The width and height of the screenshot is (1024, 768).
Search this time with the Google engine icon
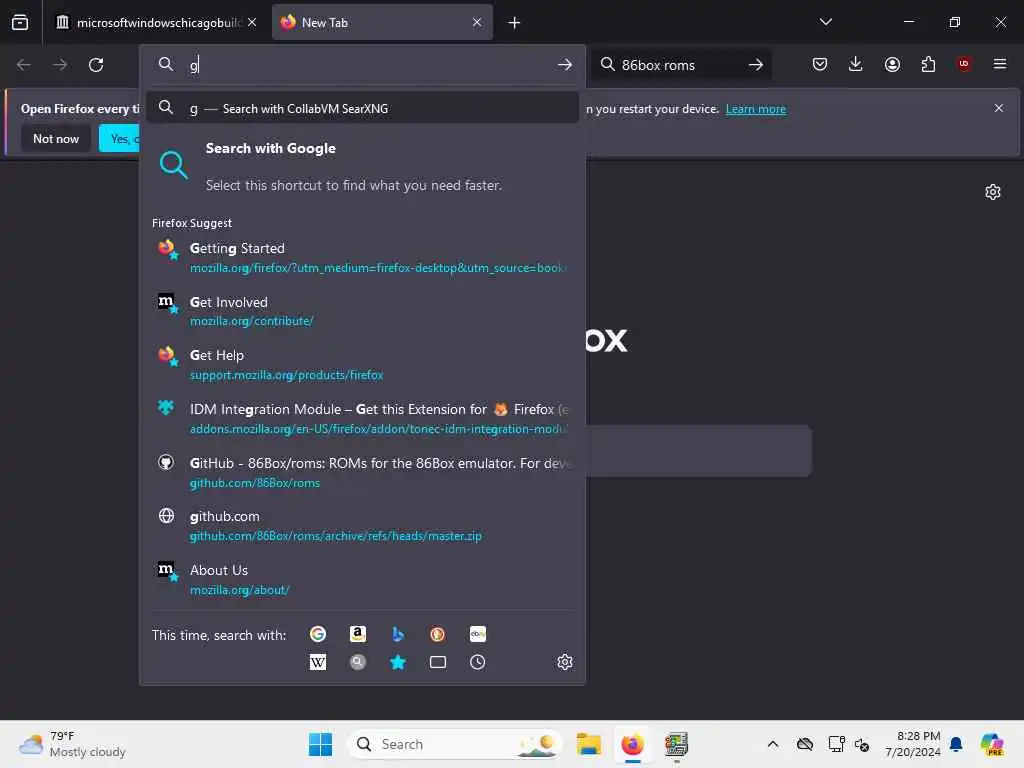pos(317,634)
